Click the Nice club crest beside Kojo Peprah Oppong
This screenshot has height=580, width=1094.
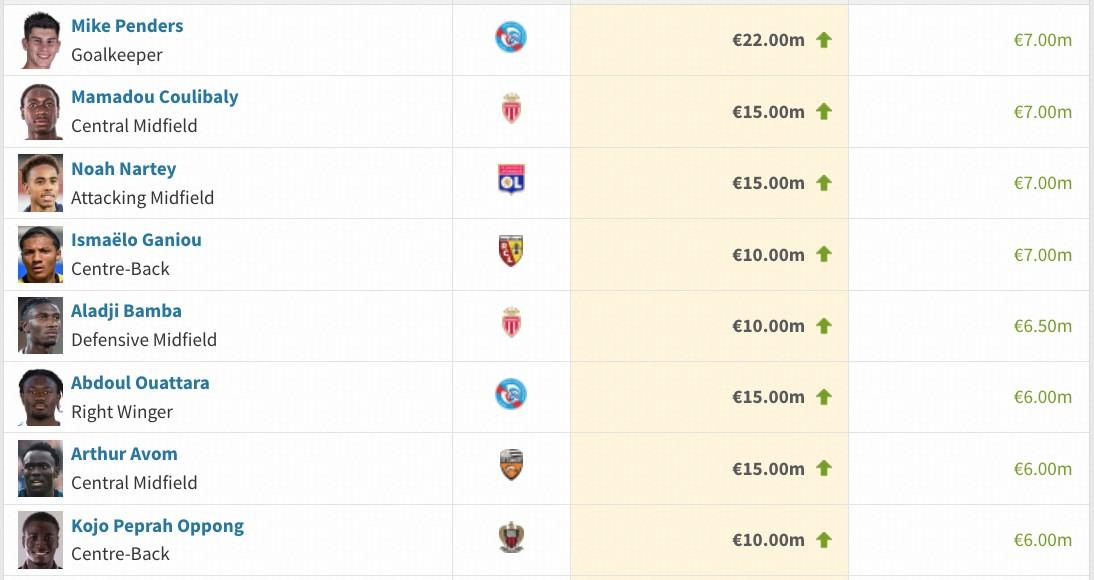click(x=511, y=538)
